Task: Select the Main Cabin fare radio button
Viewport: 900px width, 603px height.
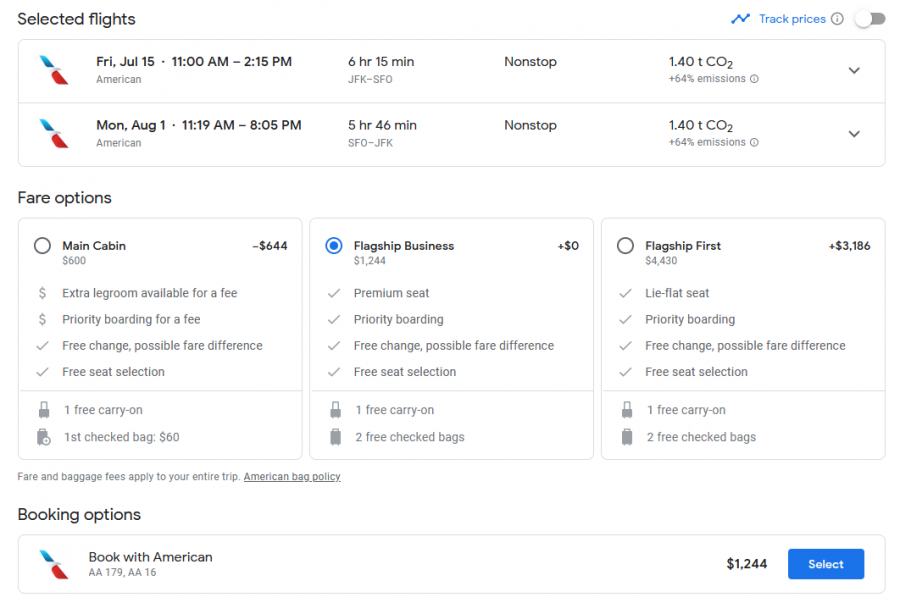Action: coord(42,246)
